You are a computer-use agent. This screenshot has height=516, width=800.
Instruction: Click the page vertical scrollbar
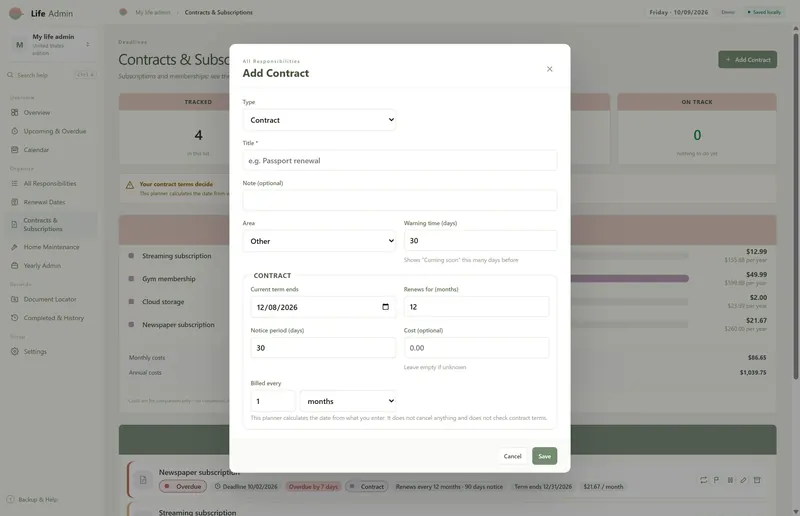point(795,204)
